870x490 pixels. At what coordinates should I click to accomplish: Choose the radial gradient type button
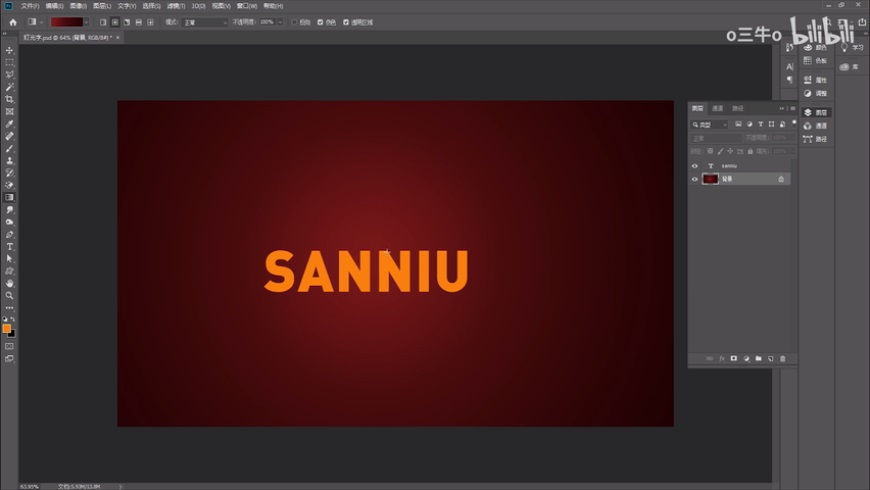tap(115, 21)
